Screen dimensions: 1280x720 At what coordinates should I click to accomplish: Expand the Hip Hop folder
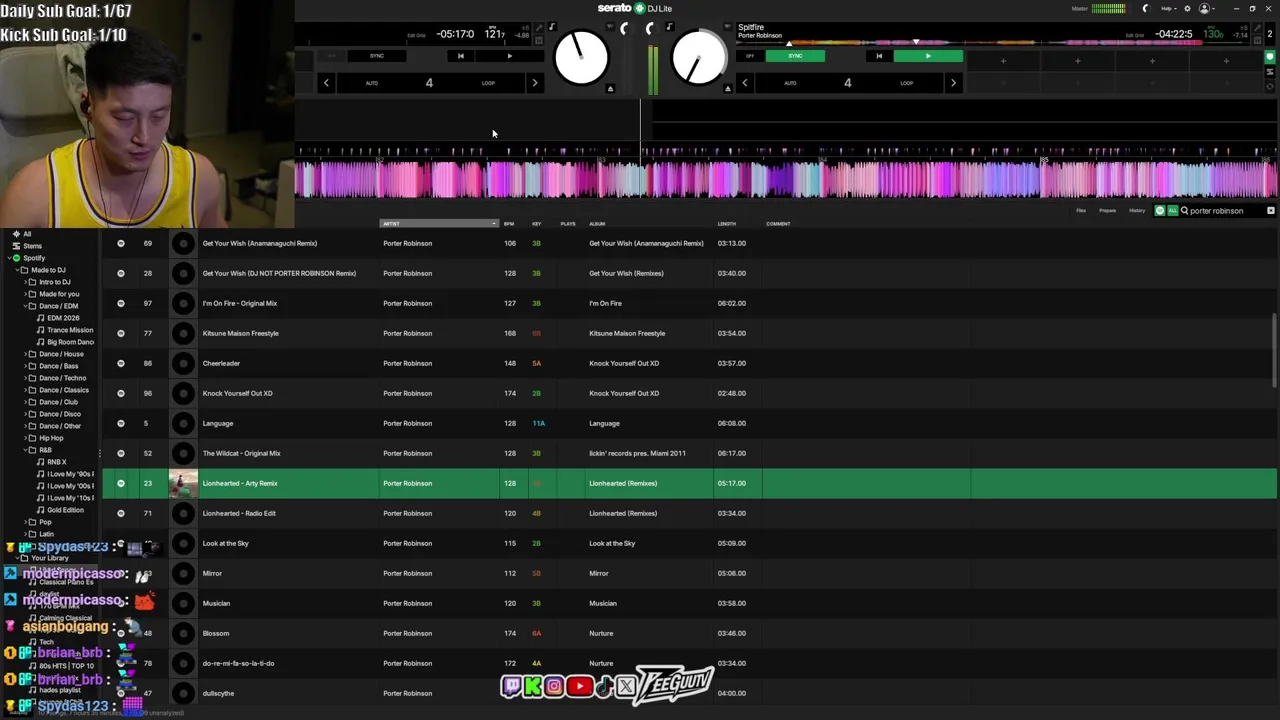[x=24, y=438]
